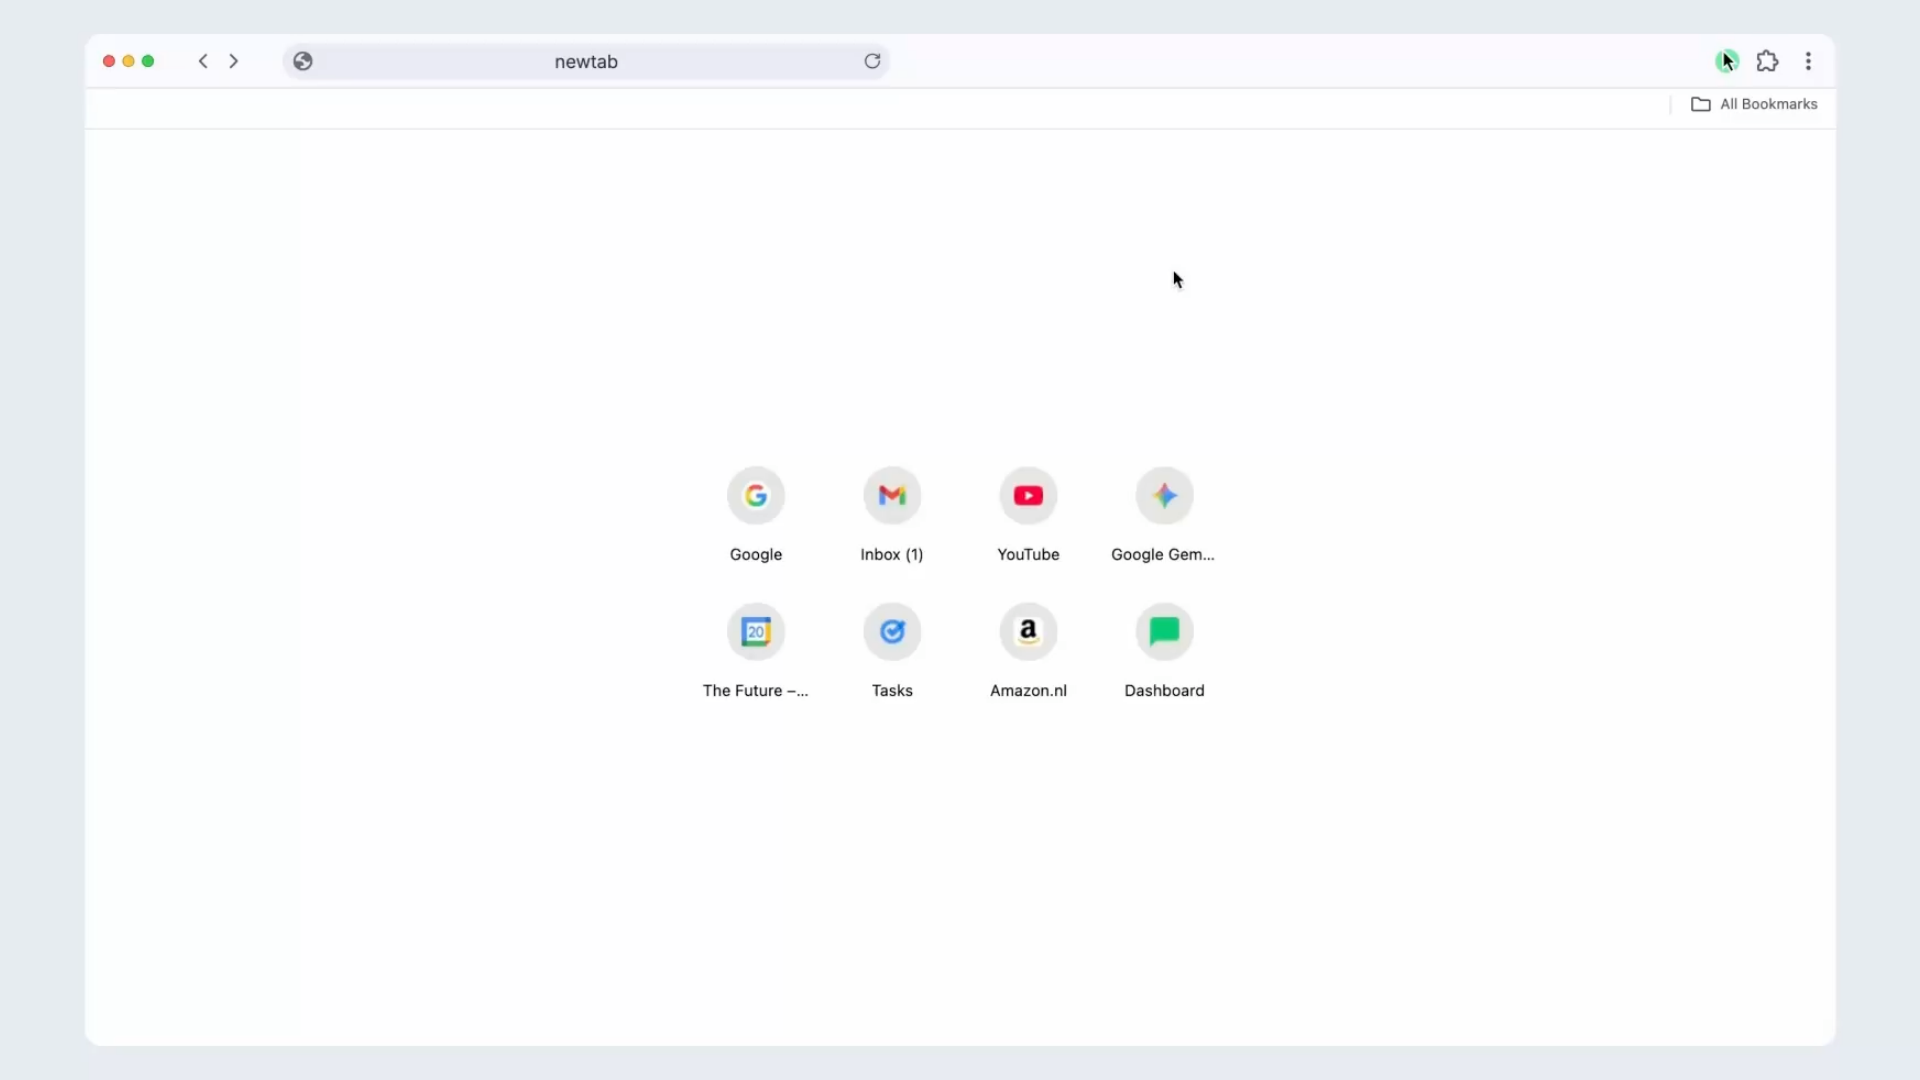Click the 'Dashboard' shortcut label

(1164, 691)
